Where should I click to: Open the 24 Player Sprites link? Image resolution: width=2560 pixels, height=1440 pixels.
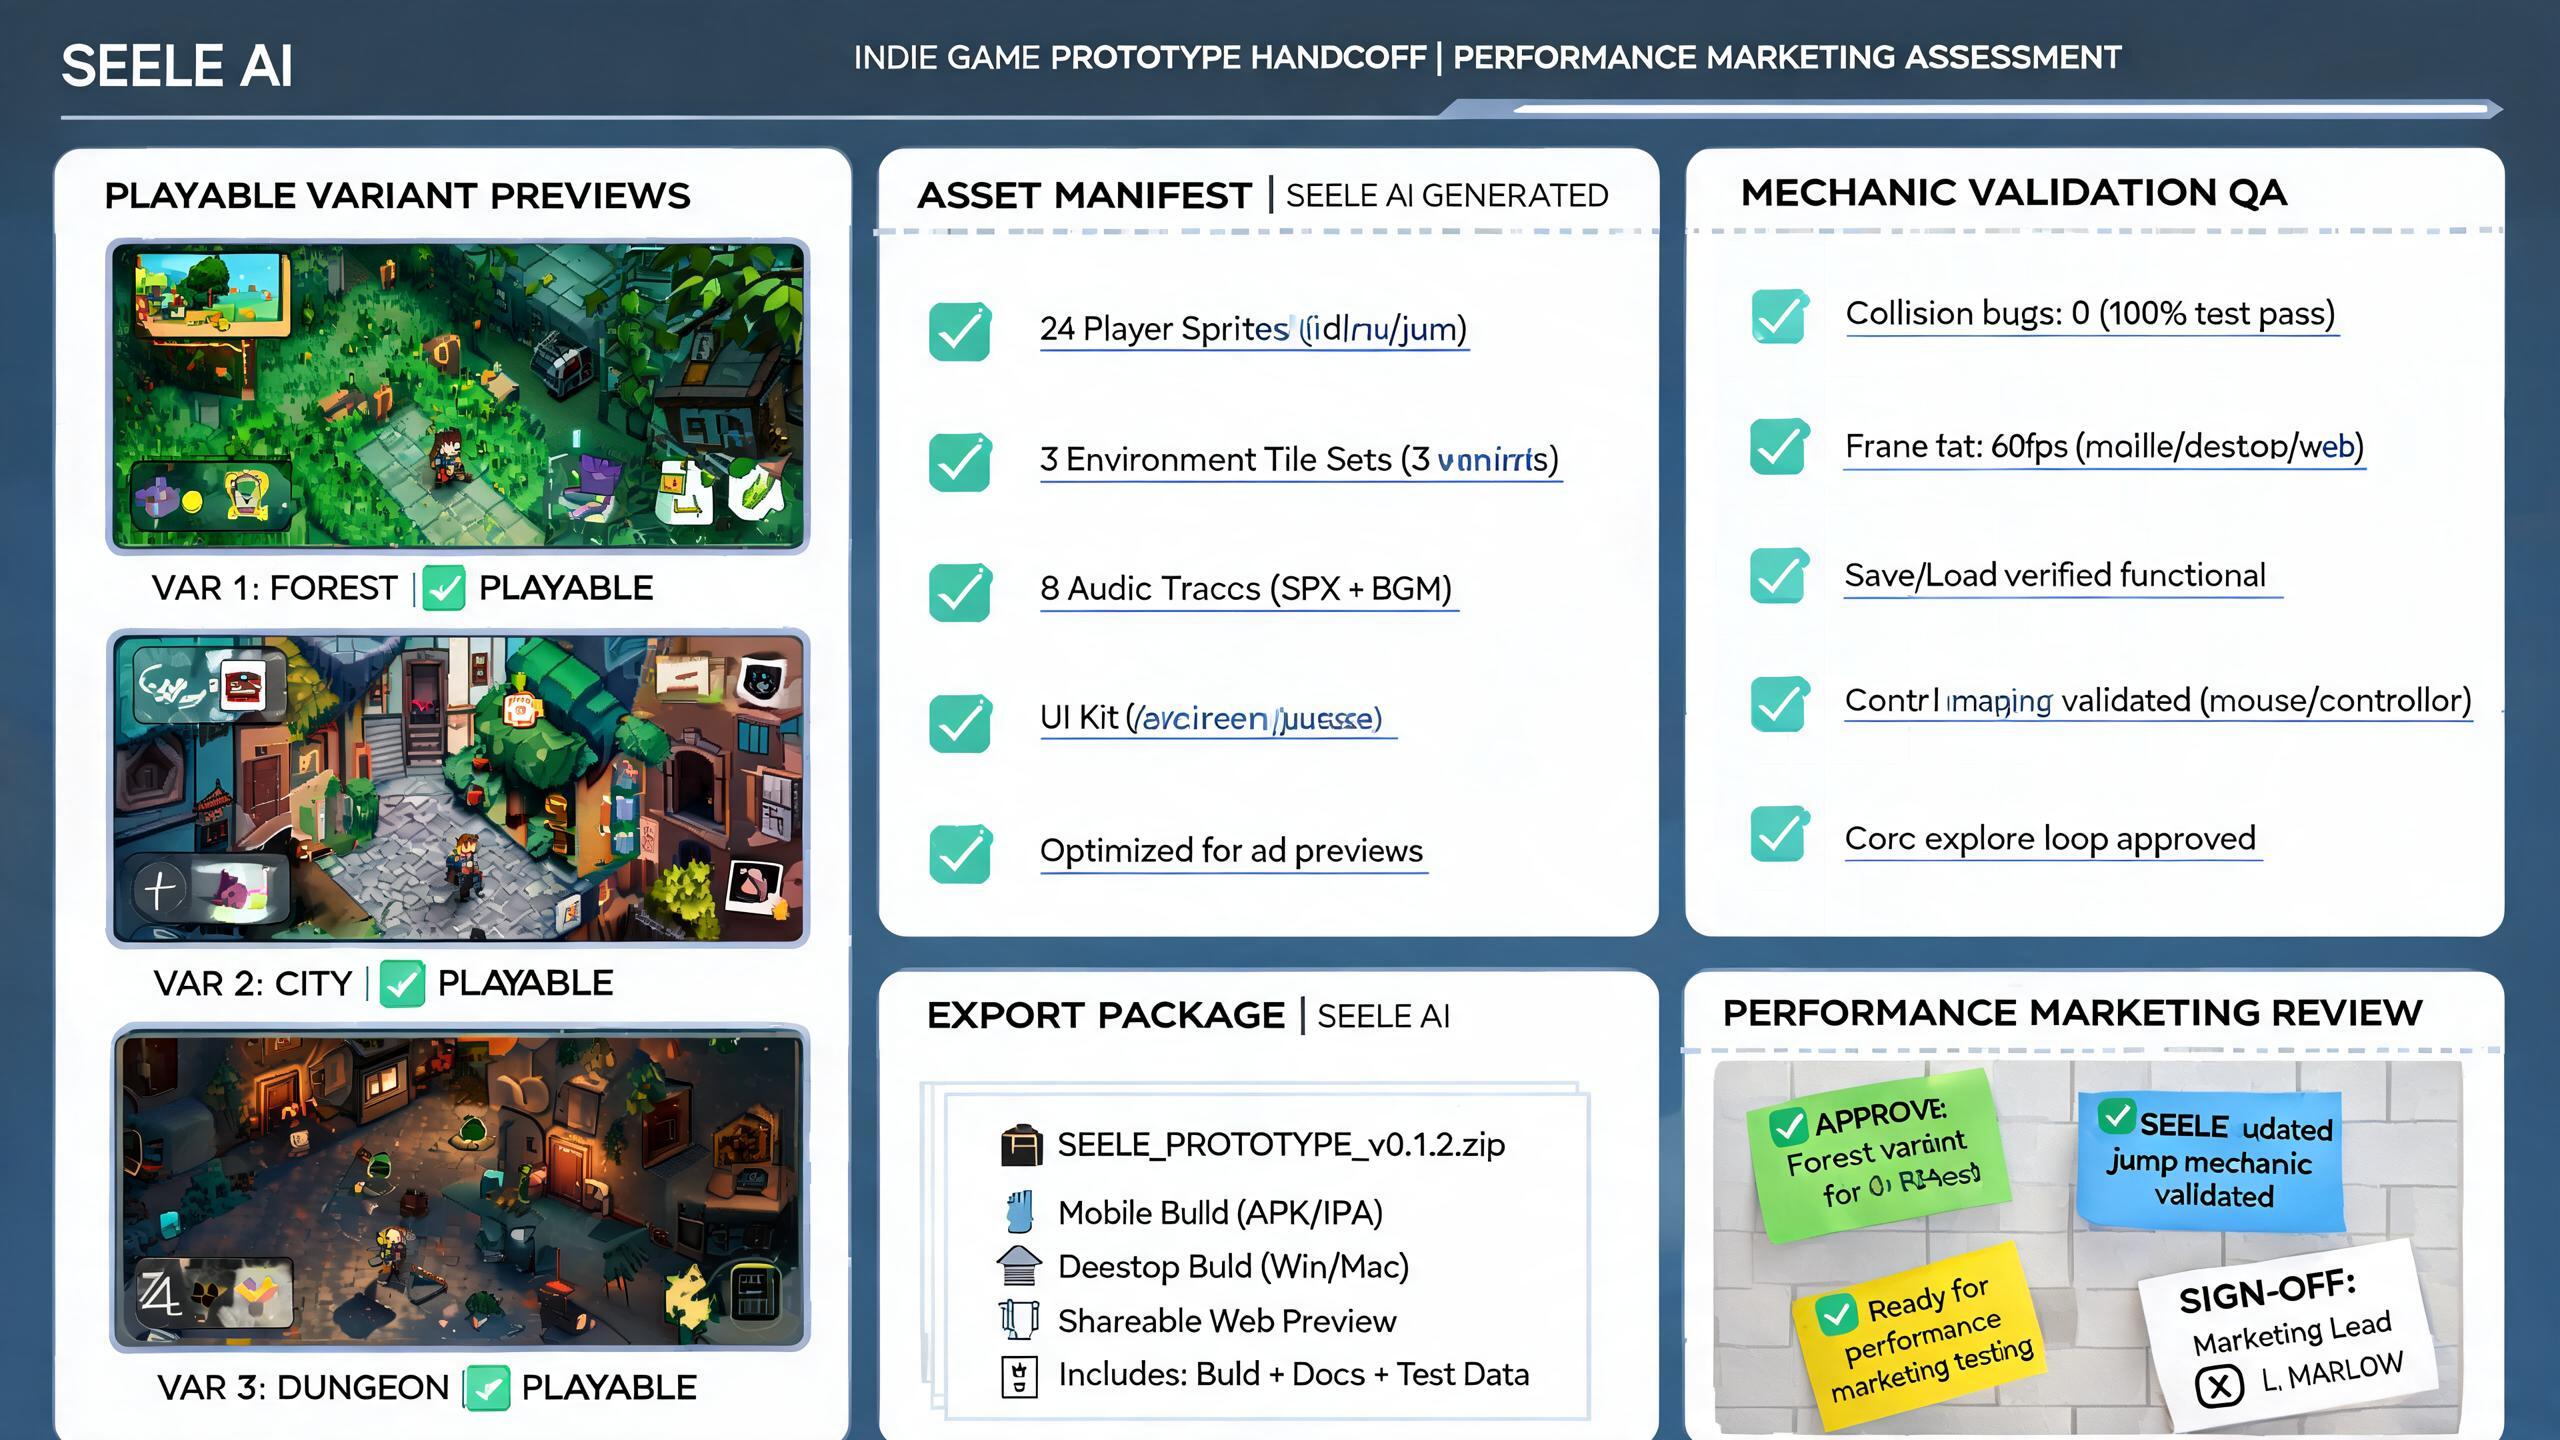pyautogui.click(x=1254, y=329)
